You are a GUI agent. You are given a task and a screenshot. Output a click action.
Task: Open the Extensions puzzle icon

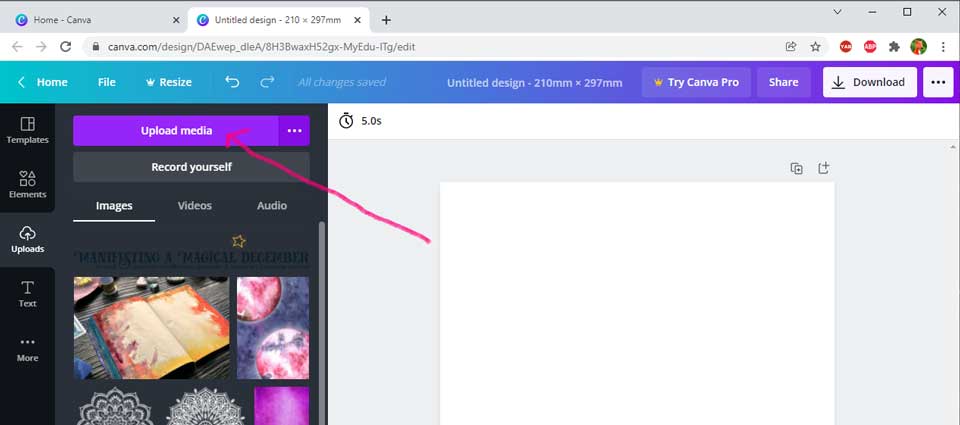(x=894, y=47)
